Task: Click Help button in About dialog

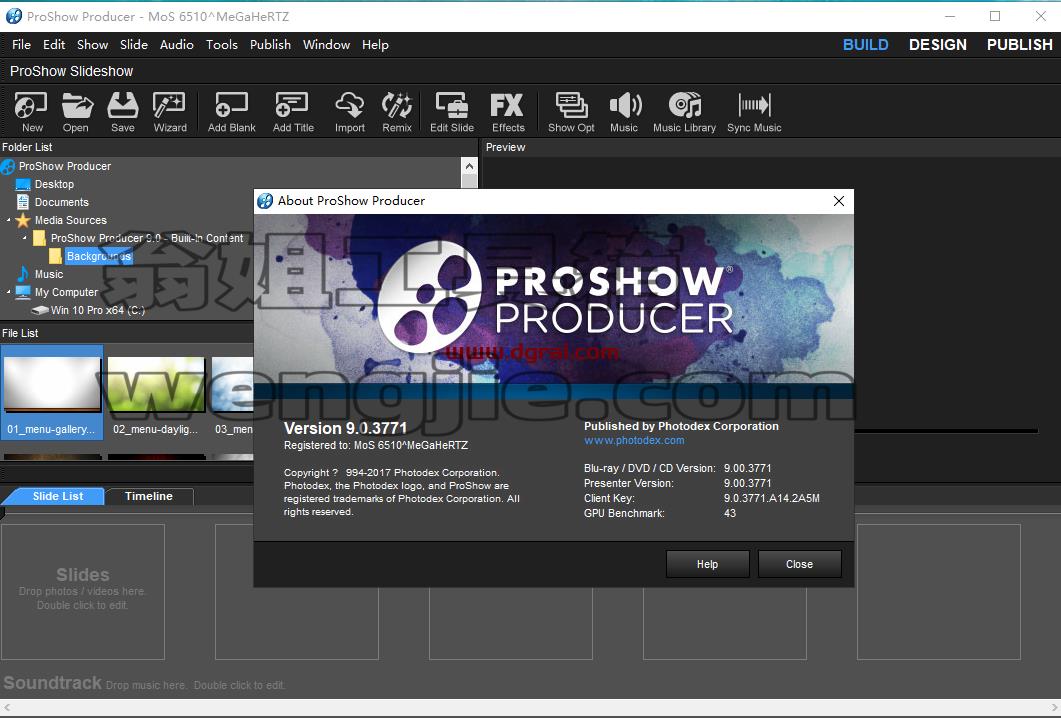Action: tap(707, 564)
